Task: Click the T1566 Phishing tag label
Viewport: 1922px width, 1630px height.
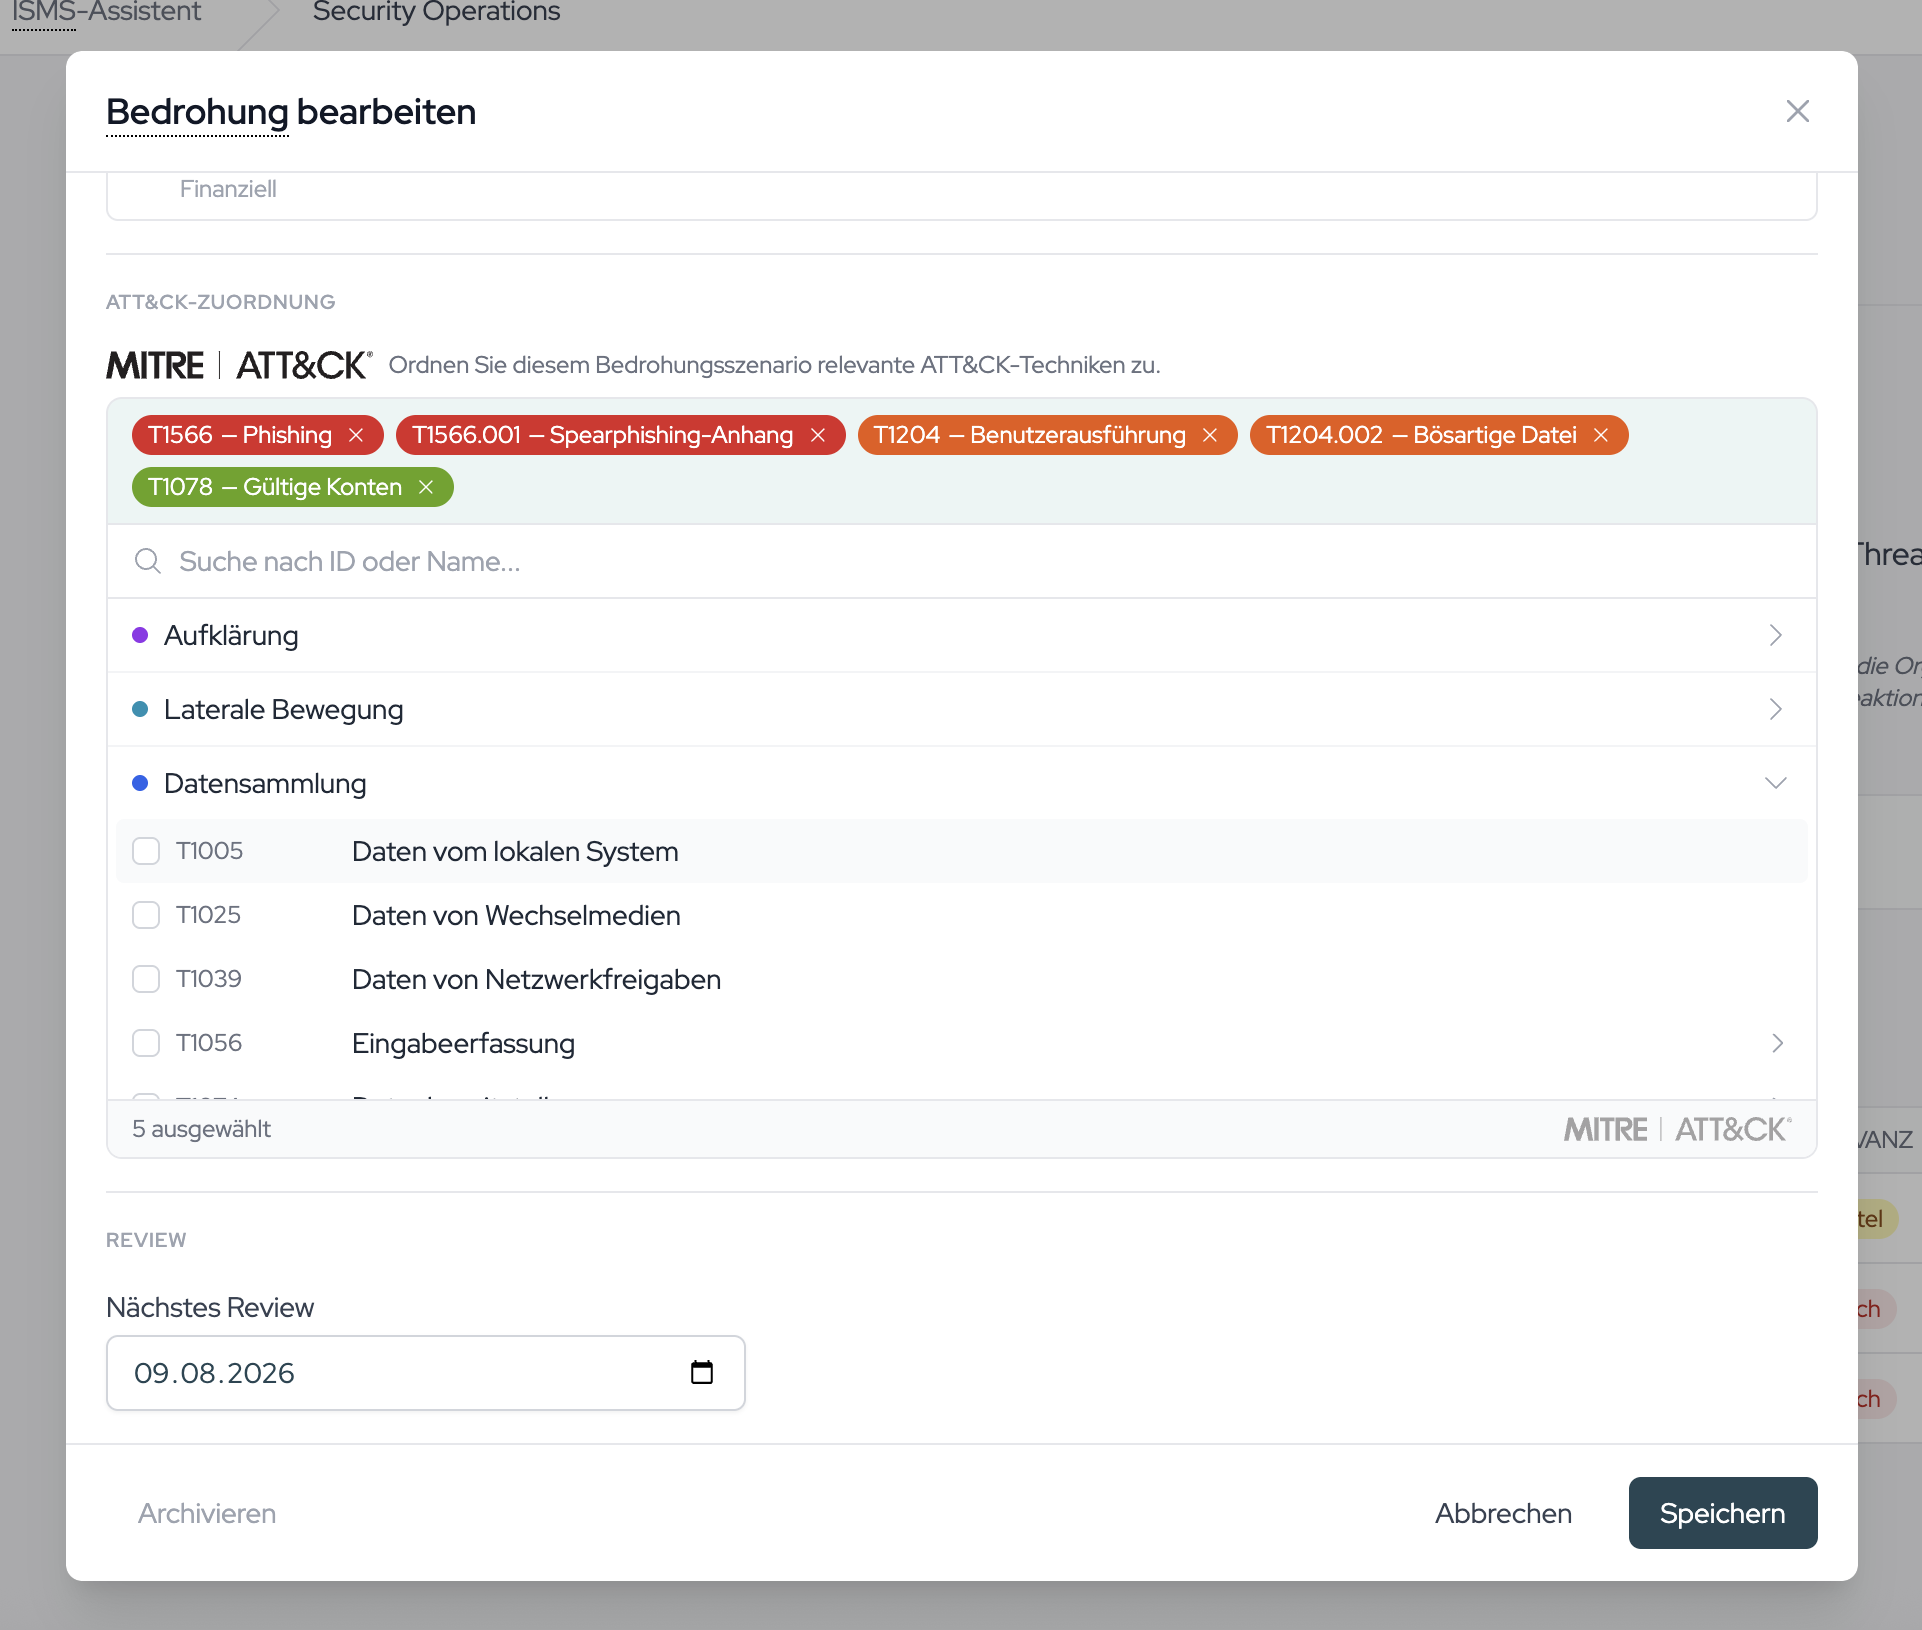Action: 240,435
